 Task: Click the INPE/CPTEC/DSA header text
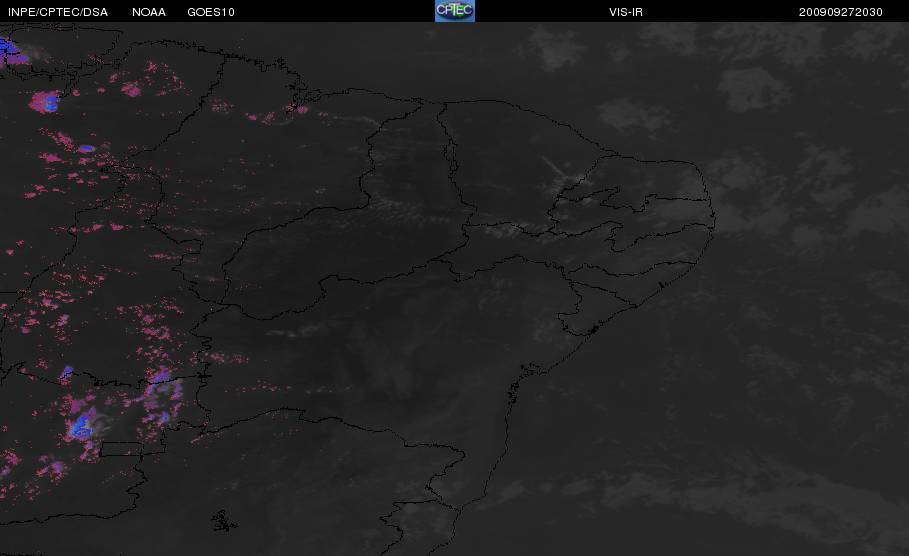(x=58, y=12)
